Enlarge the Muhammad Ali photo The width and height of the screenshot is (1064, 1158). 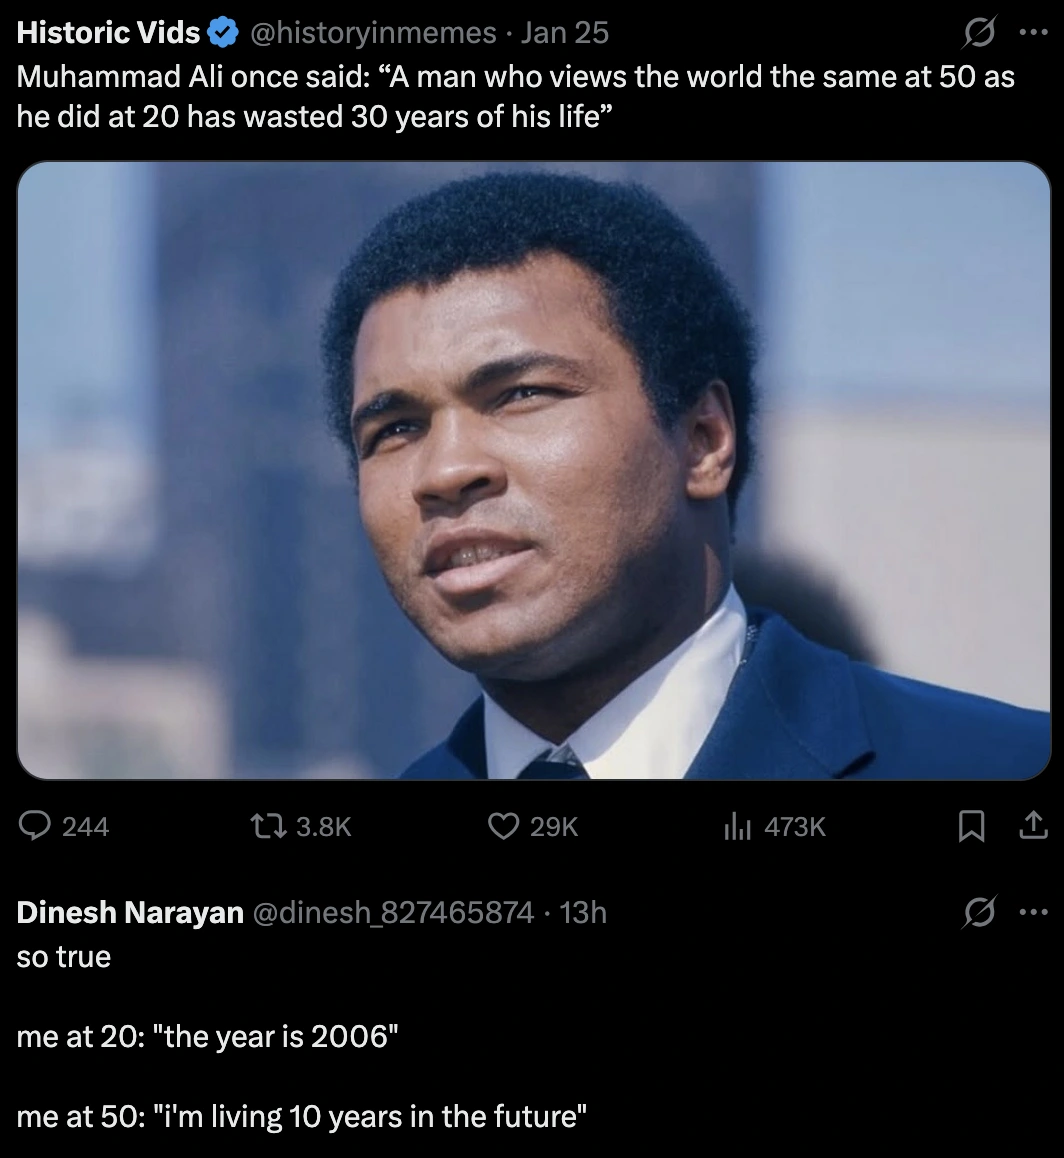tap(534, 470)
